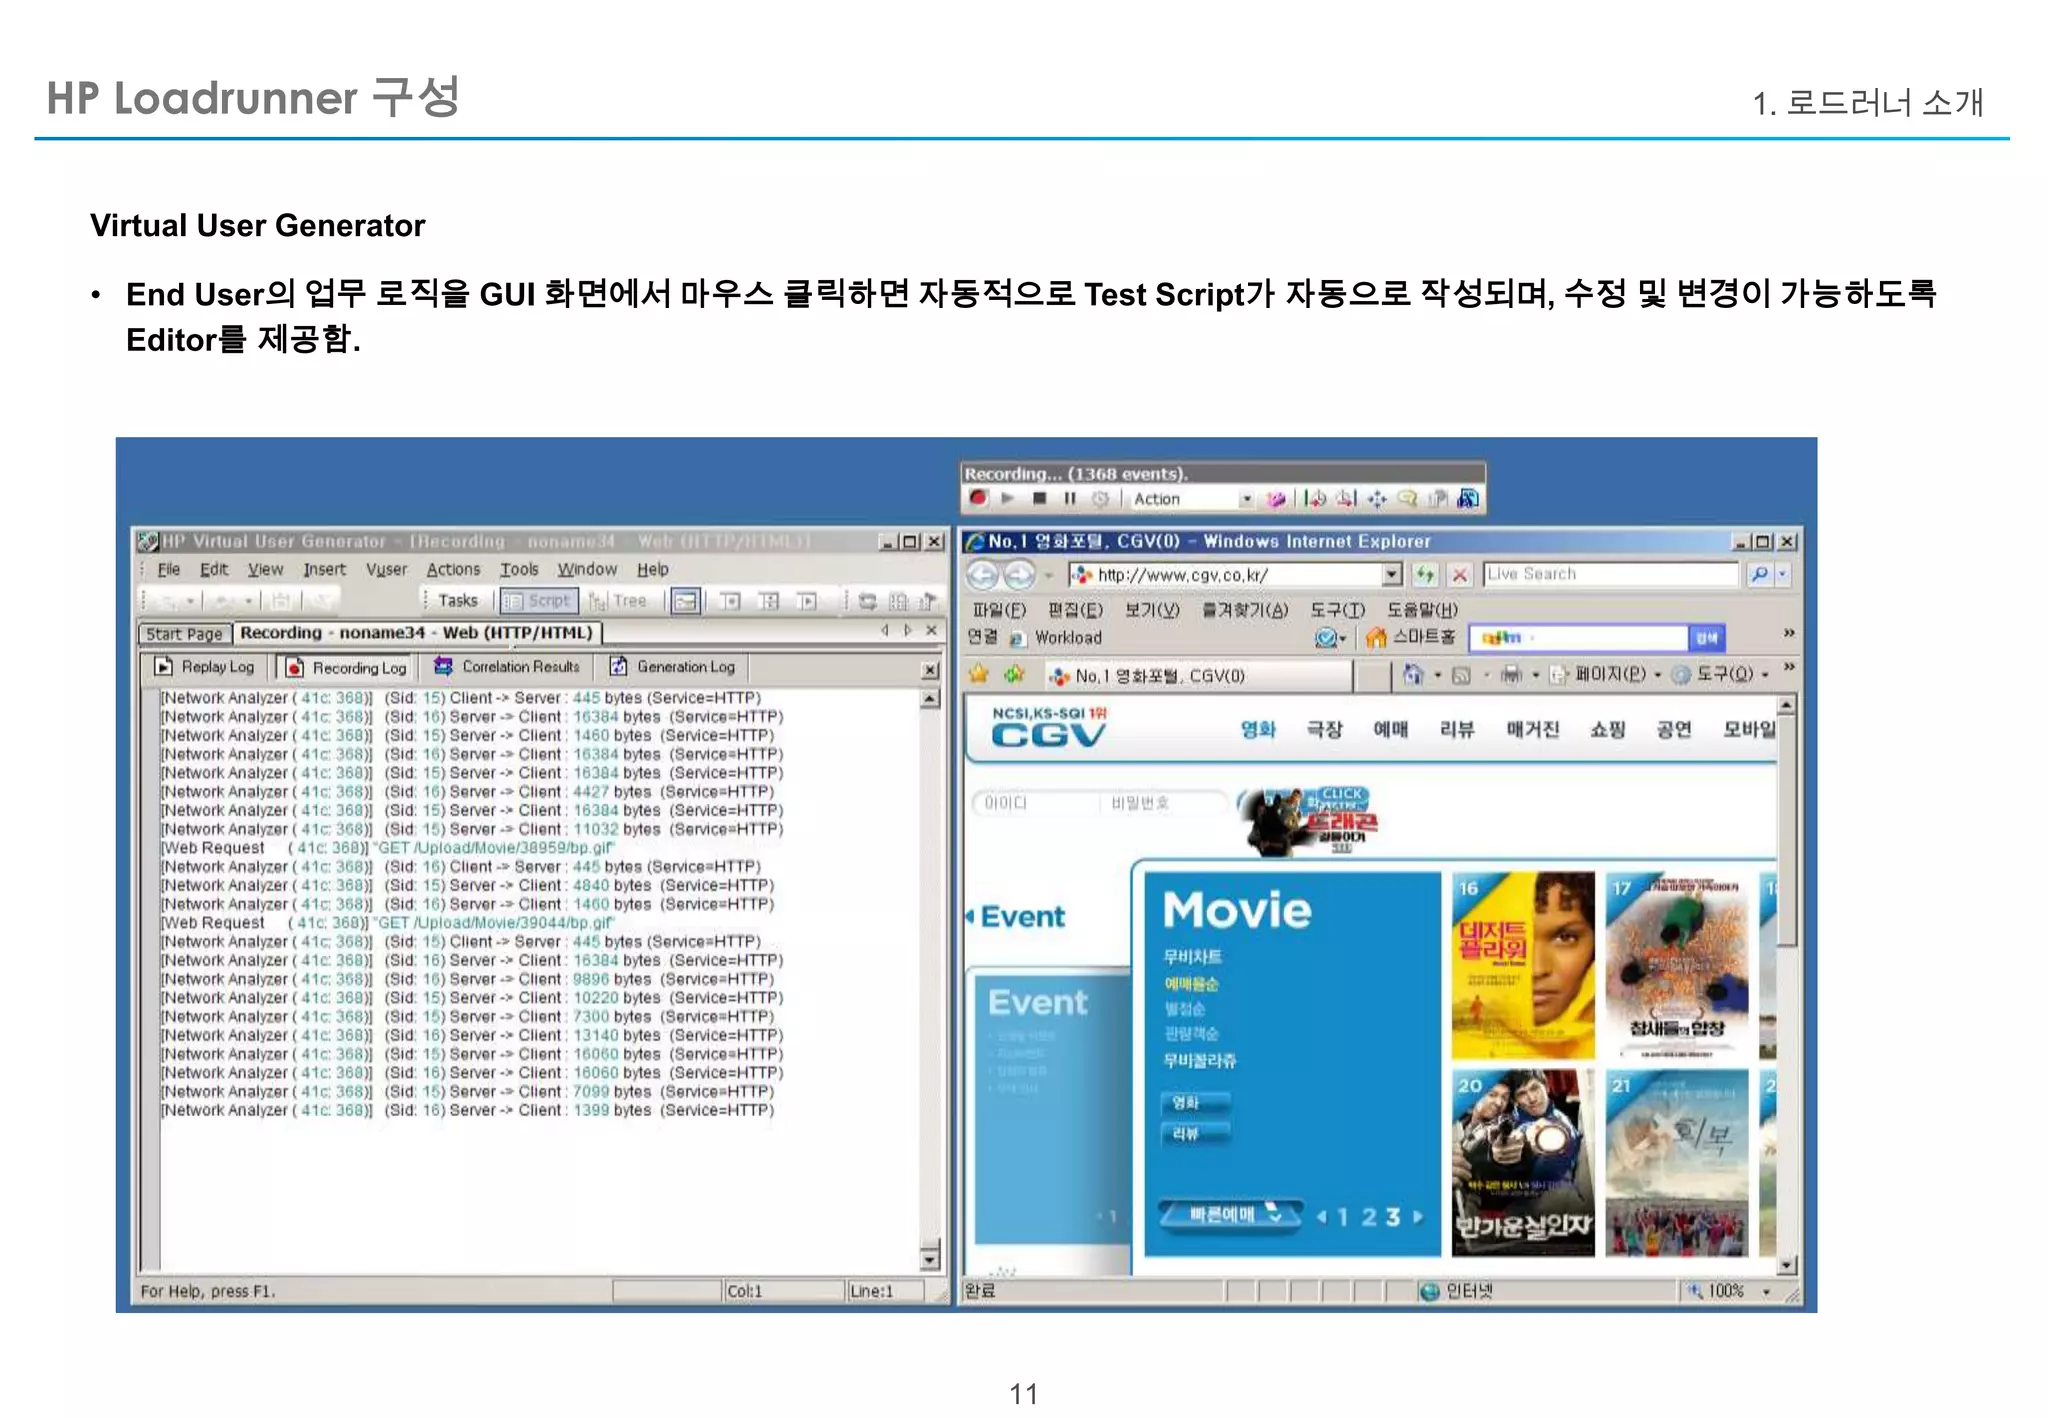The image size is (2048, 1418).
Task: Click the Tasks toolbar button
Action: [x=458, y=600]
